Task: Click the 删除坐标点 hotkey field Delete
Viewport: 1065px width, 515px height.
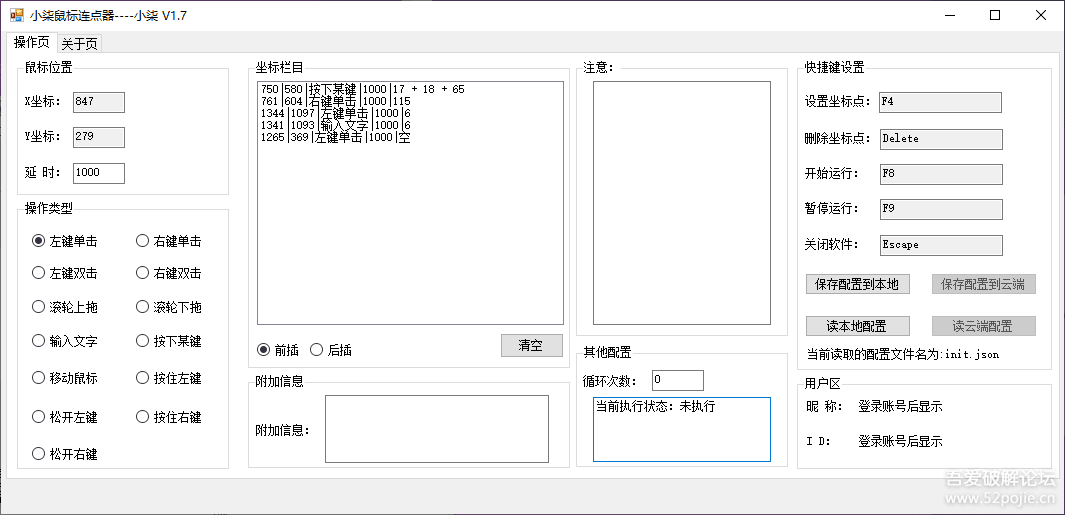Action: tap(941, 139)
